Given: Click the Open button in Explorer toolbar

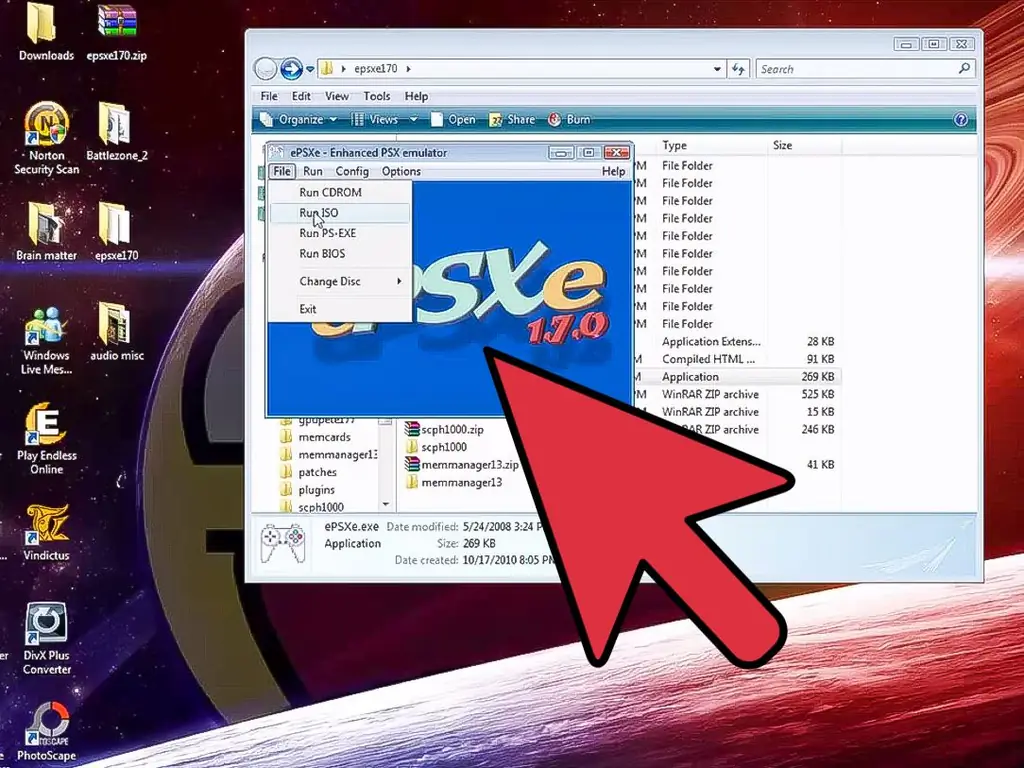Looking at the screenshot, I should 453,120.
